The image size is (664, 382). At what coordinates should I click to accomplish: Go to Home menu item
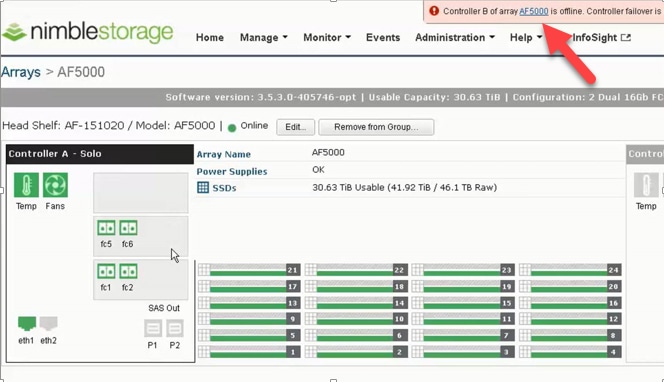(x=210, y=38)
